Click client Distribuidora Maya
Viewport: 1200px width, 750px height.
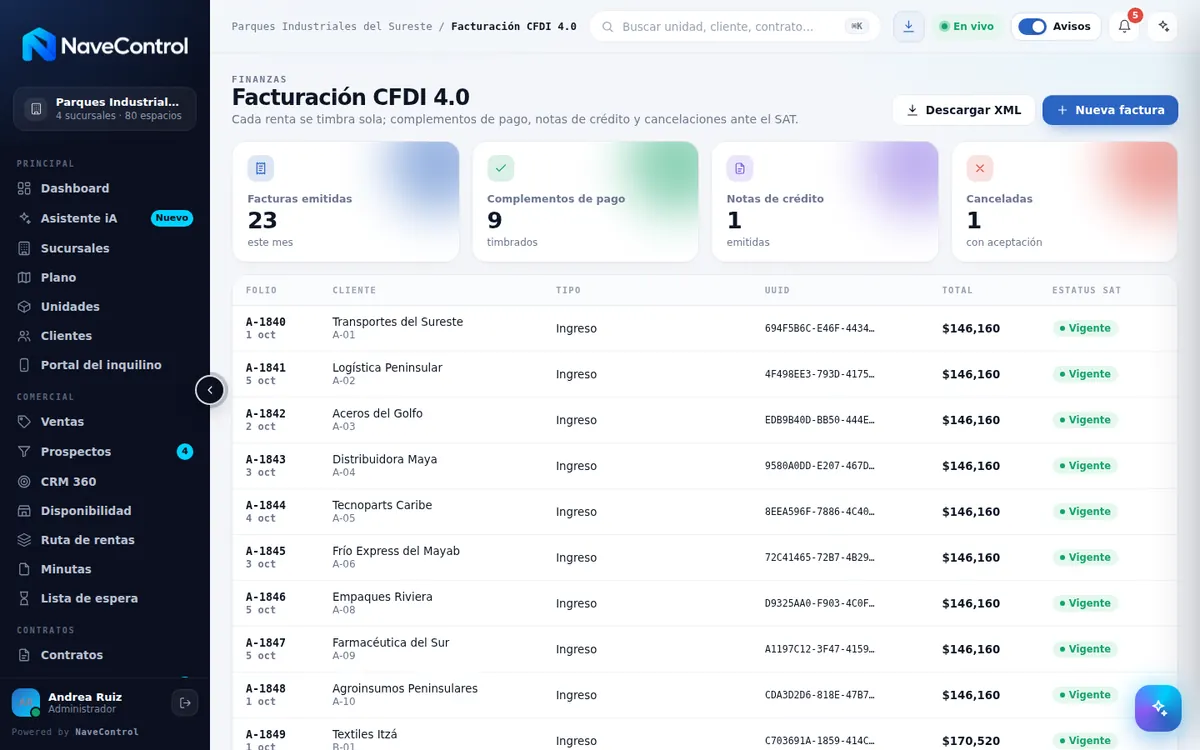point(385,460)
